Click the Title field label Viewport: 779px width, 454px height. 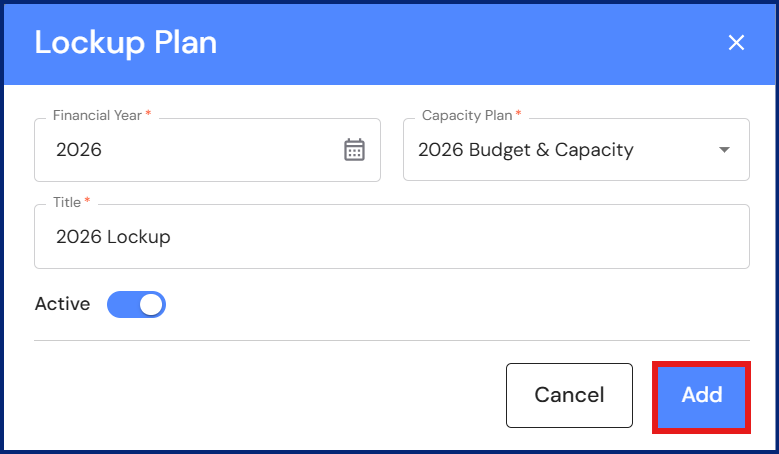(x=67, y=202)
